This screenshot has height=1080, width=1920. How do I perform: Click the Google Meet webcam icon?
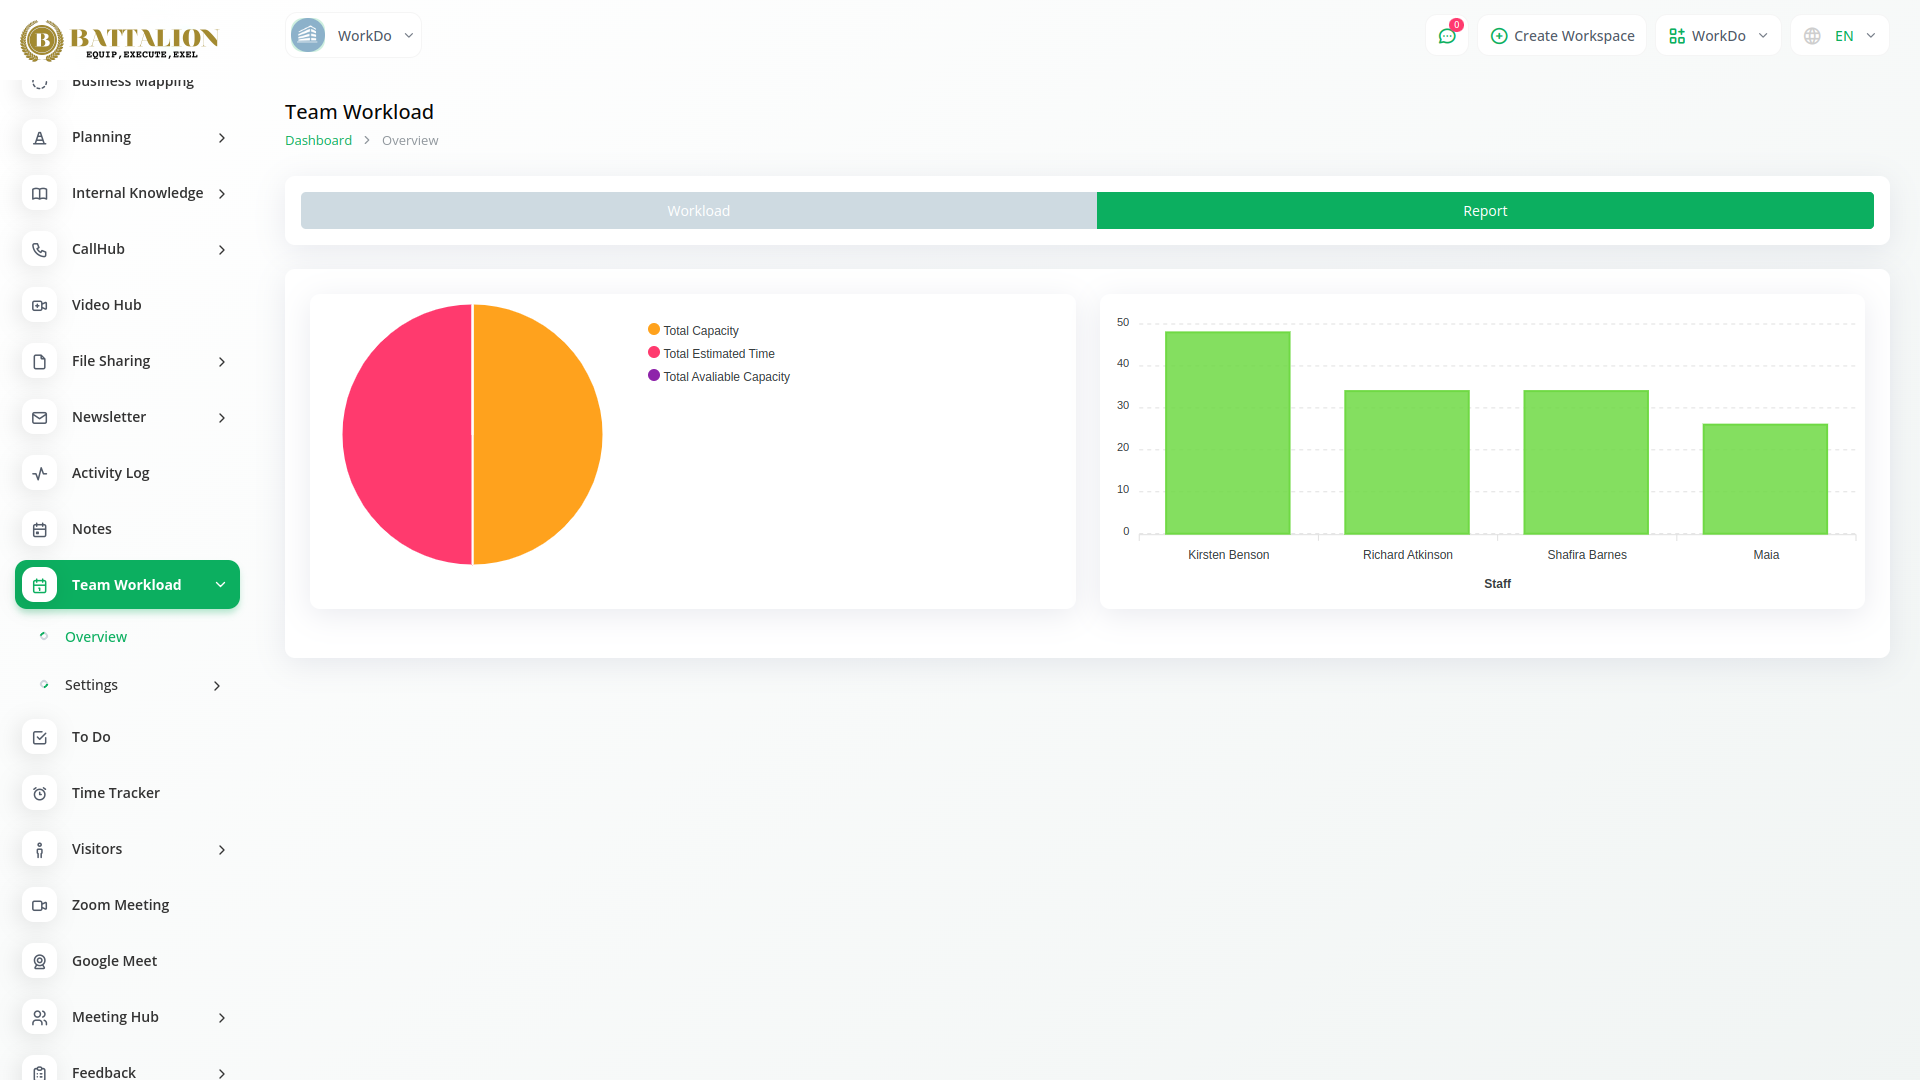point(40,961)
